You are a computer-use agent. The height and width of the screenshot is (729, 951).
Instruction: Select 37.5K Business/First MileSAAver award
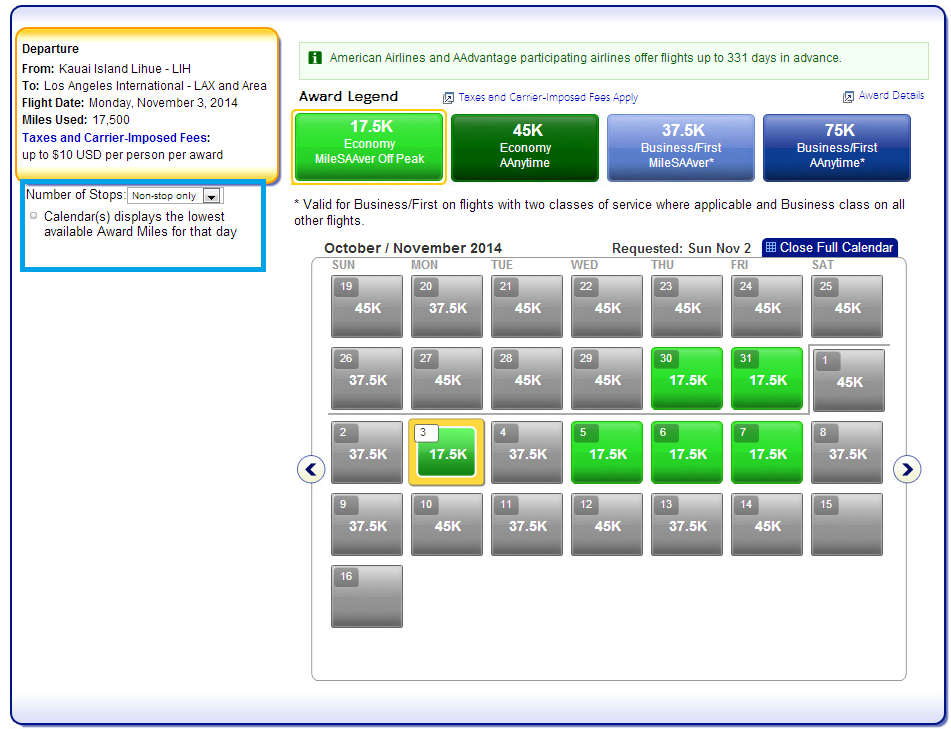681,148
